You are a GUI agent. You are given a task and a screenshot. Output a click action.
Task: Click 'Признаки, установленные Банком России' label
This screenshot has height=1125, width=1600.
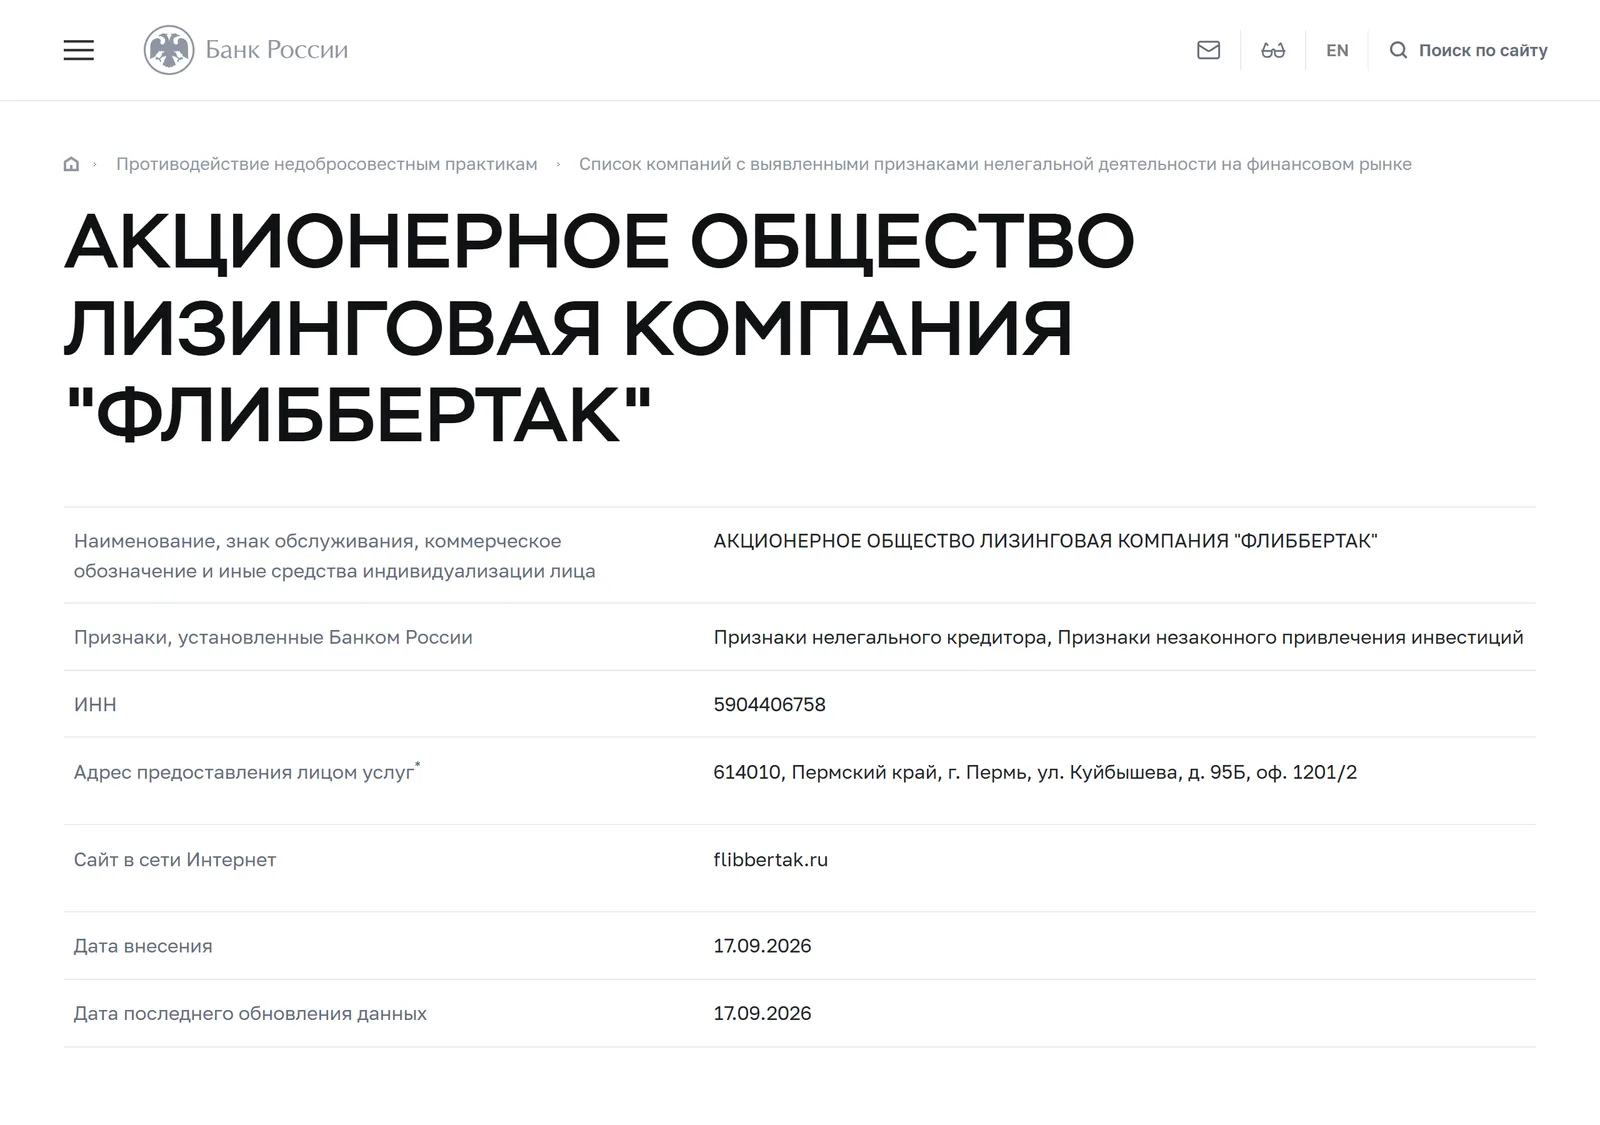tap(273, 637)
